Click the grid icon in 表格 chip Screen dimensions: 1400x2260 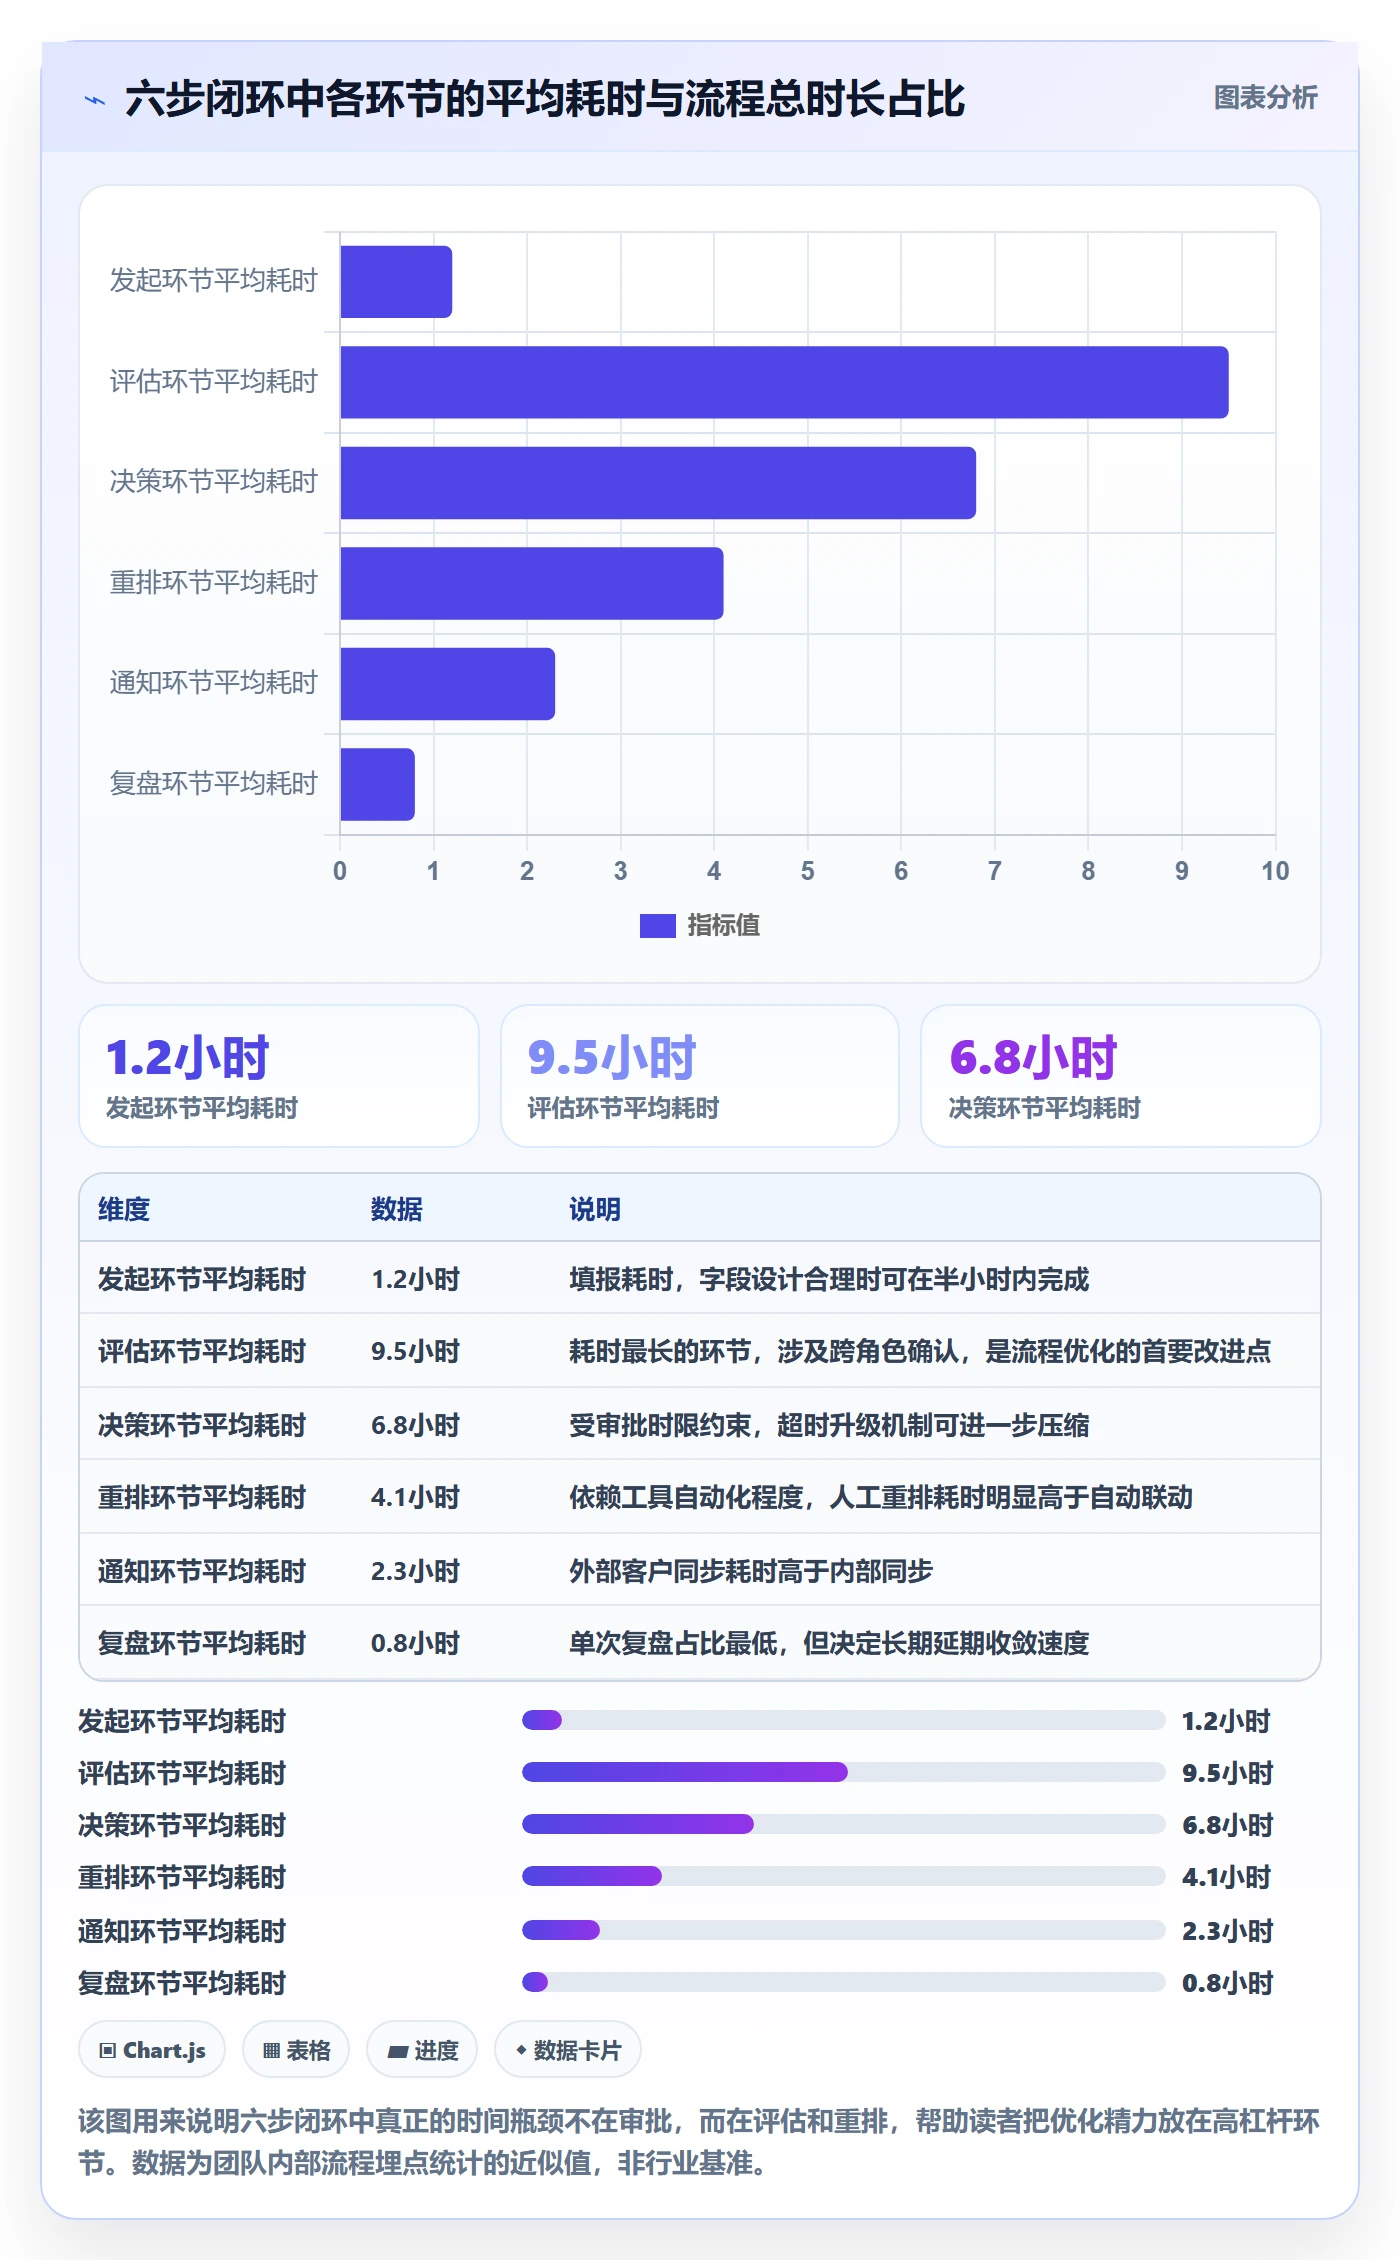tap(271, 2051)
